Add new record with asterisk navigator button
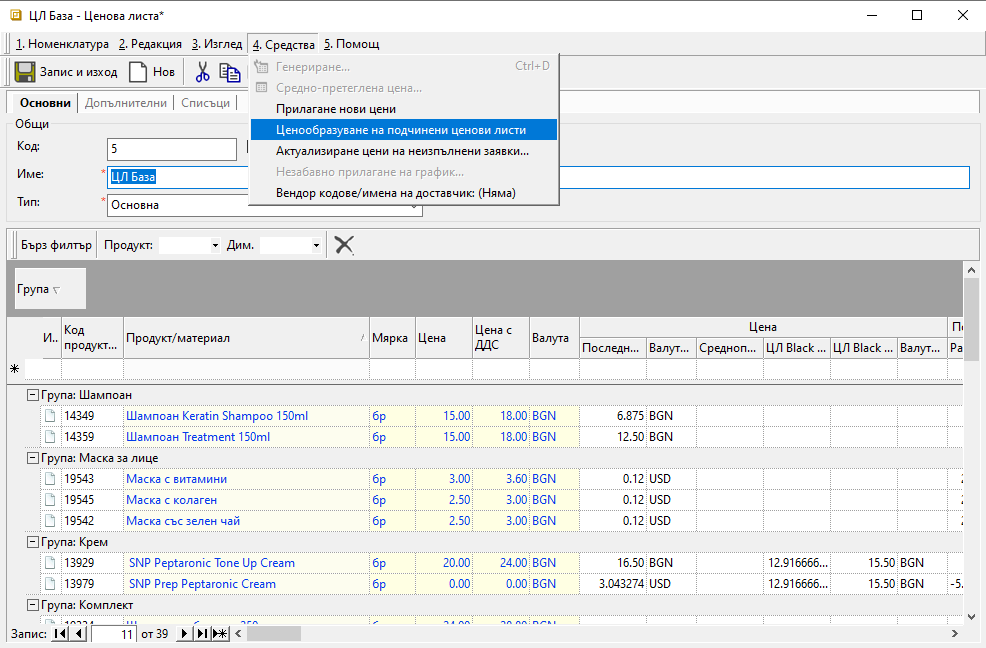This screenshot has height=648, width=986. [220, 633]
